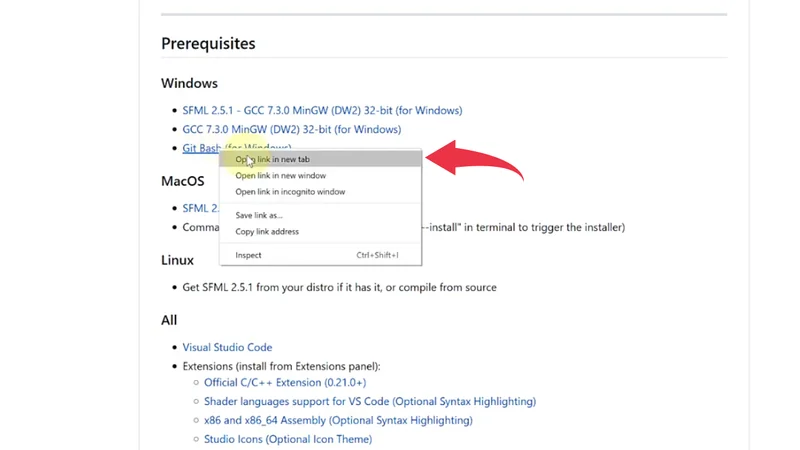Click the Linux section heading
Viewport: 800px width, 450px height.
pyautogui.click(x=177, y=260)
